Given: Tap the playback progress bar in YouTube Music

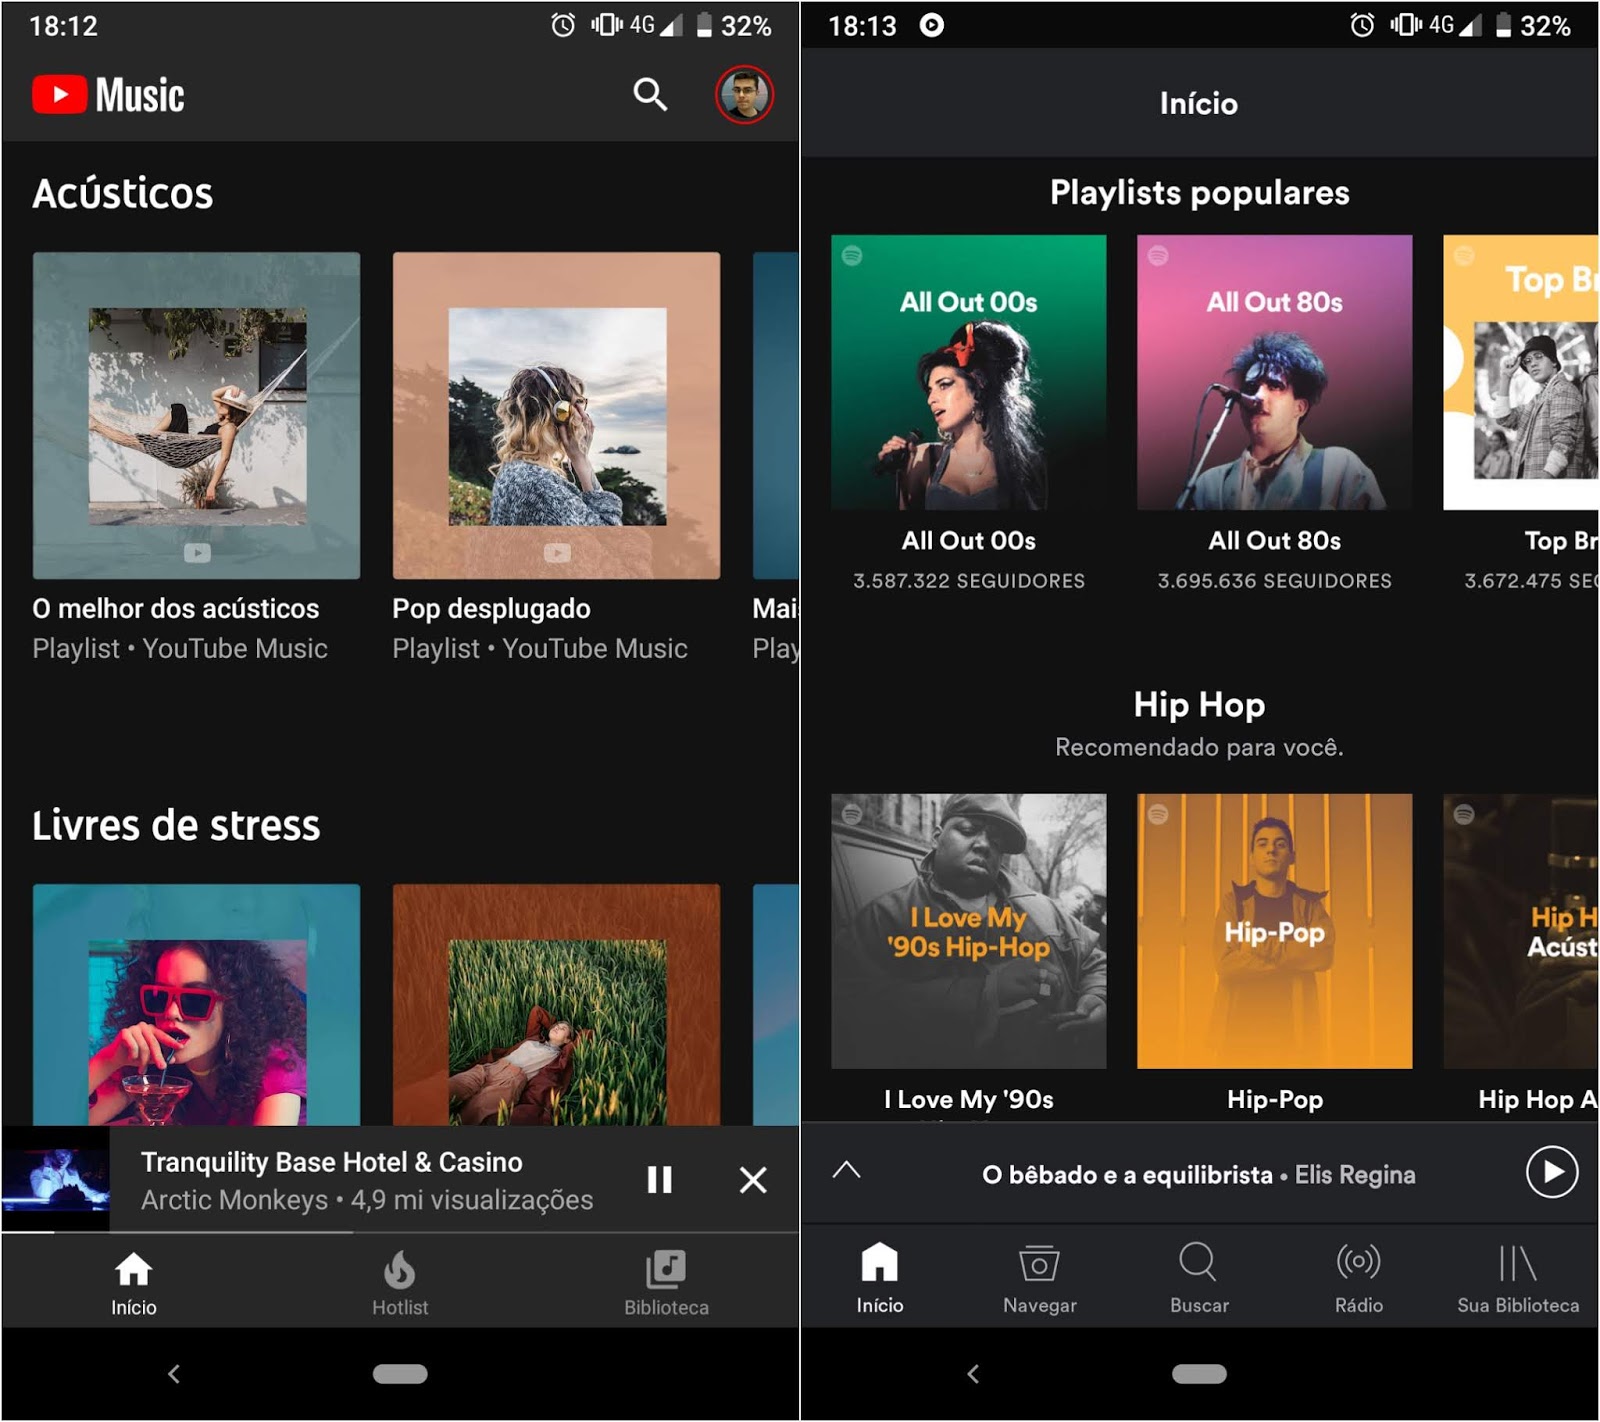Looking at the screenshot, I should [x=400, y=1232].
